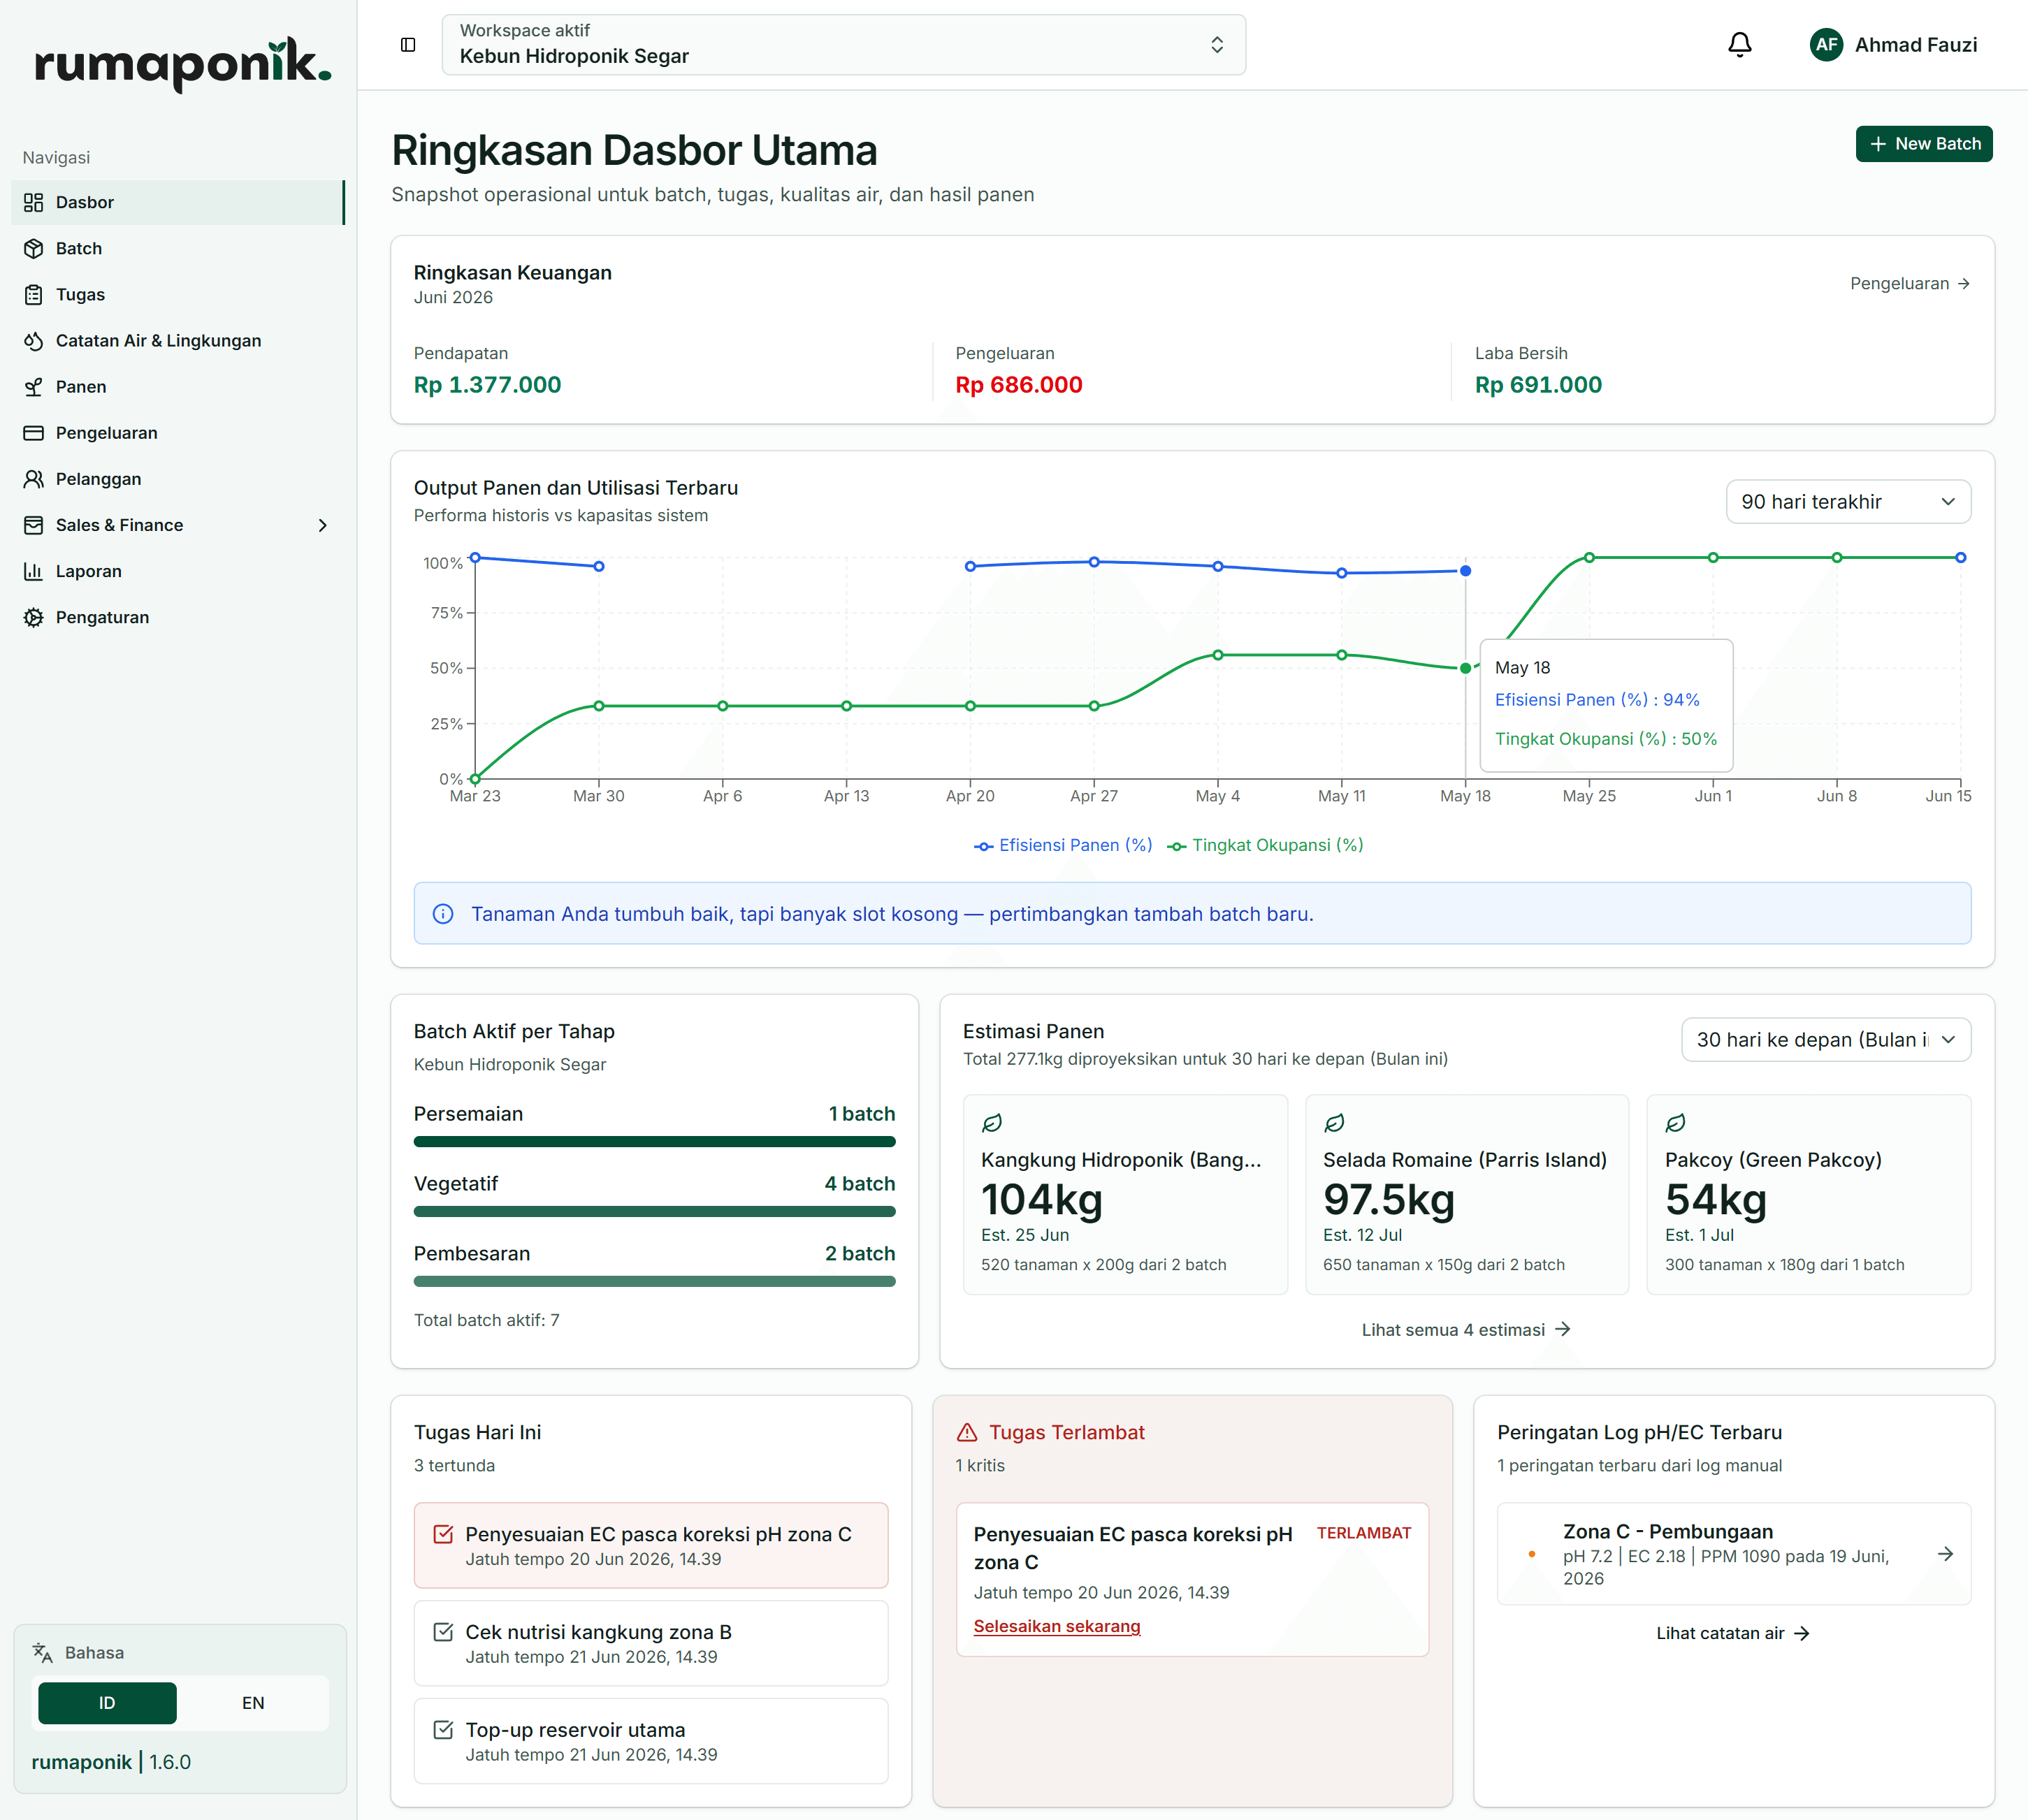
Task: Click the Batch box icon
Action: (x=34, y=249)
